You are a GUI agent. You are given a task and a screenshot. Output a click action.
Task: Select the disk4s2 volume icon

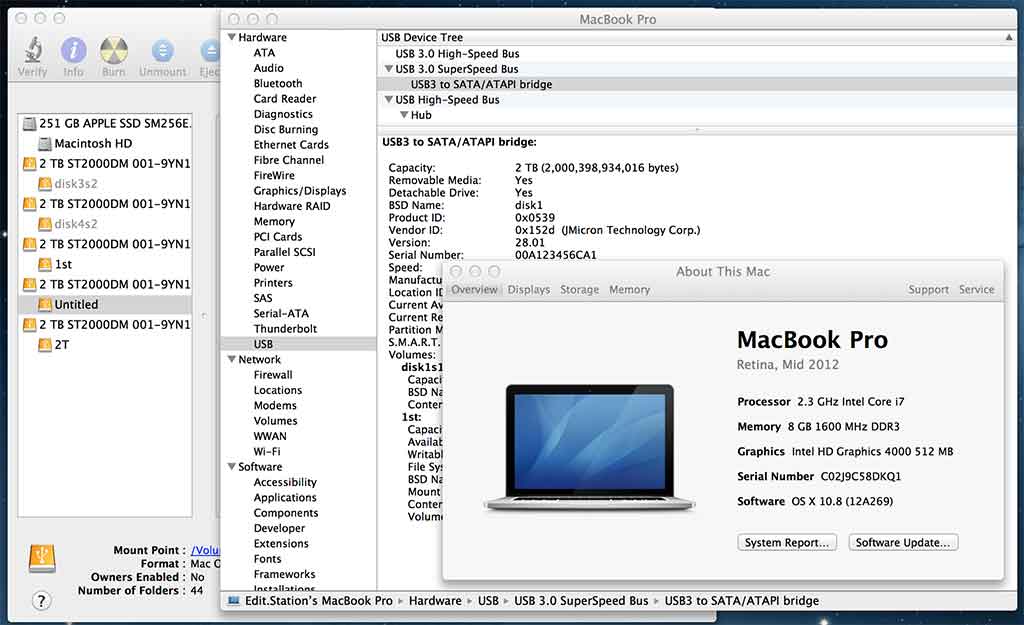(x=44, y=224)
